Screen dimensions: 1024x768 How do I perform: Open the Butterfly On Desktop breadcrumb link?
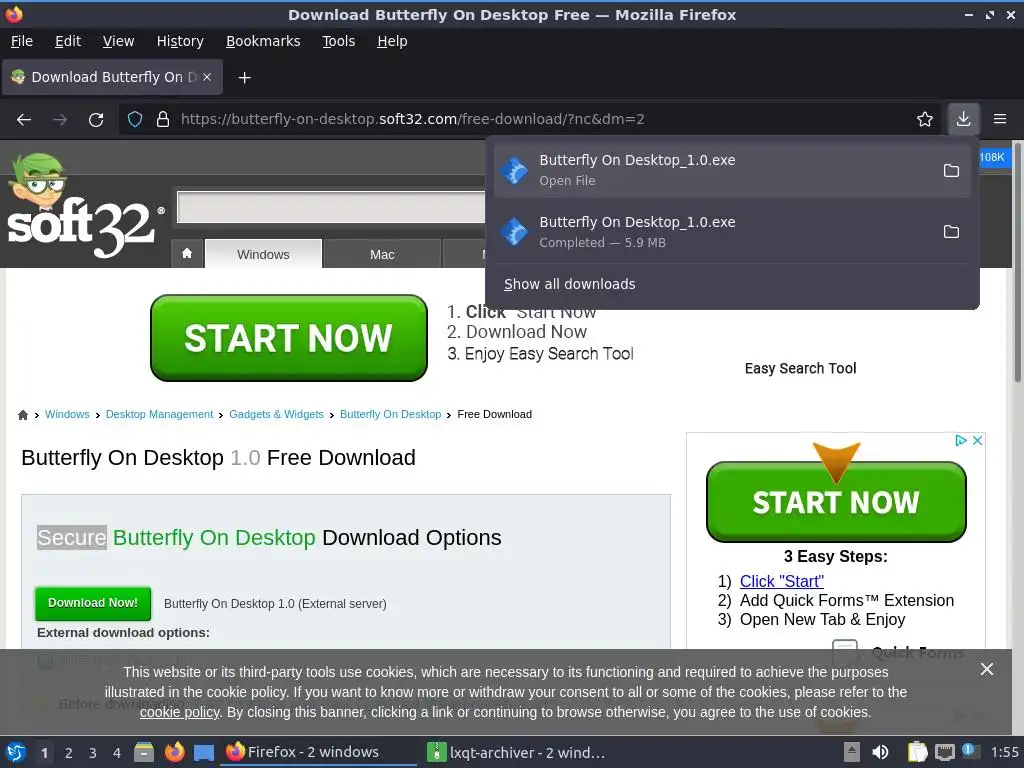click(391, 414)
